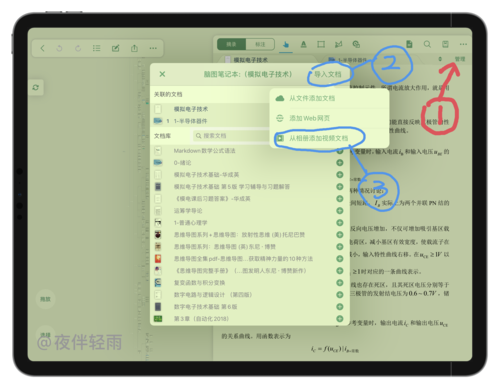The width and height of the screenshot is (500, 389).
Task: Choose 从文件添加文档 menu entry
Action: click(329, 98)
